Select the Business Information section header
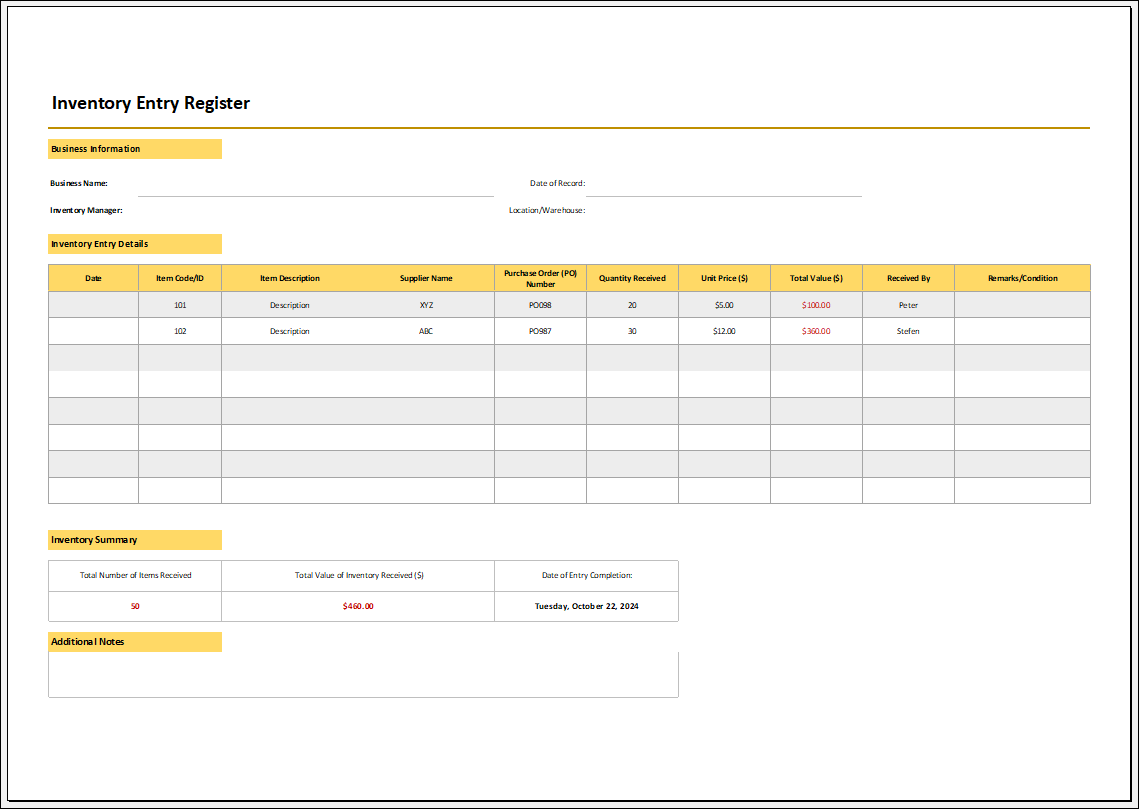 (x=135, y=148)
